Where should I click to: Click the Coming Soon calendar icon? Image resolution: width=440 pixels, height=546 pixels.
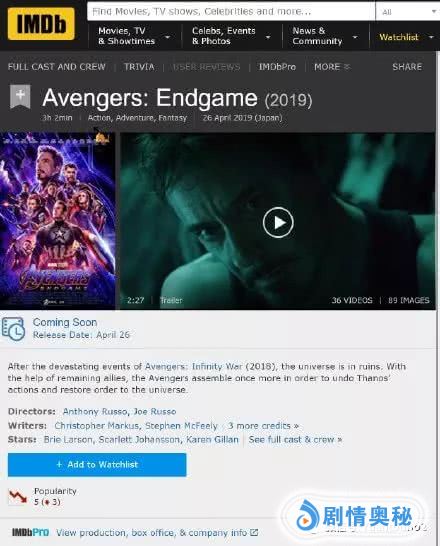[x=13, y=329]
